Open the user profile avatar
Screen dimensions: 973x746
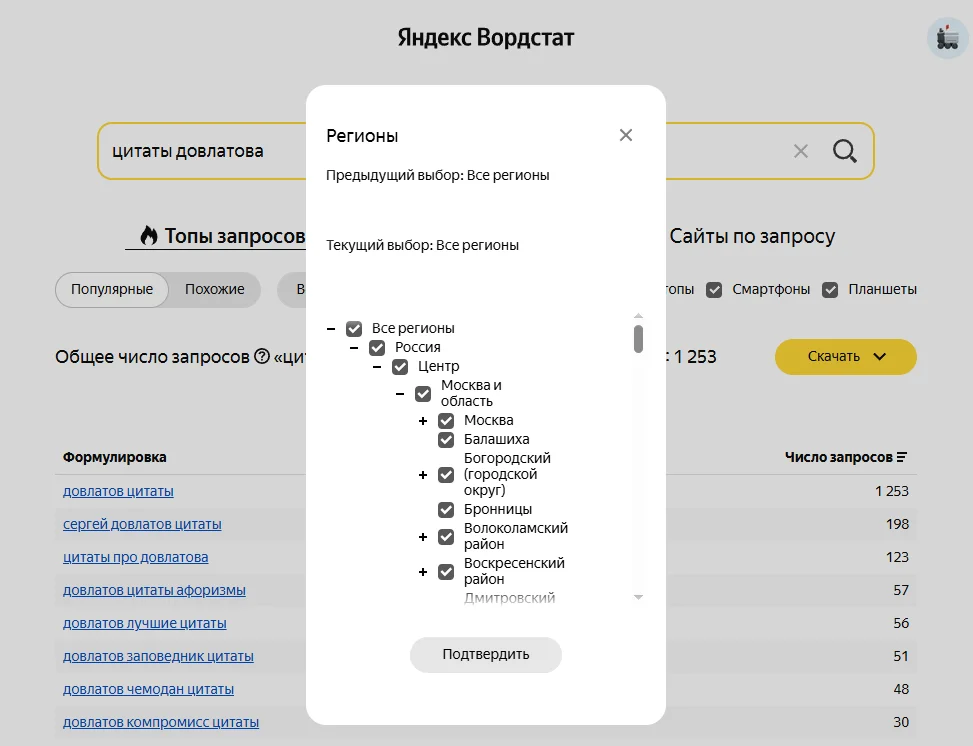pos(946,38)
